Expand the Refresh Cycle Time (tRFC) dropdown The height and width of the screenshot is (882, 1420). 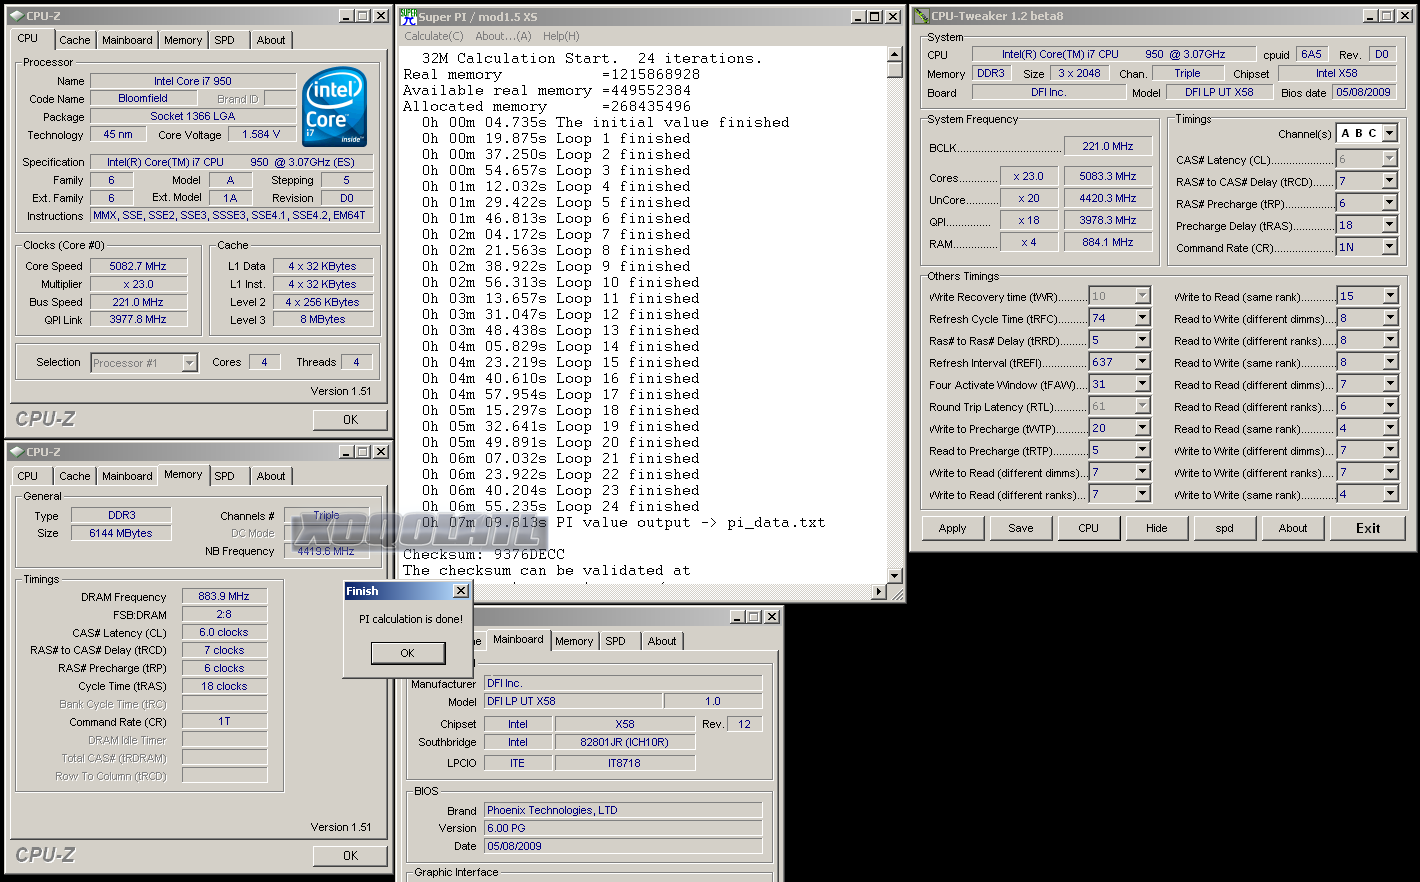[1142, 318]
